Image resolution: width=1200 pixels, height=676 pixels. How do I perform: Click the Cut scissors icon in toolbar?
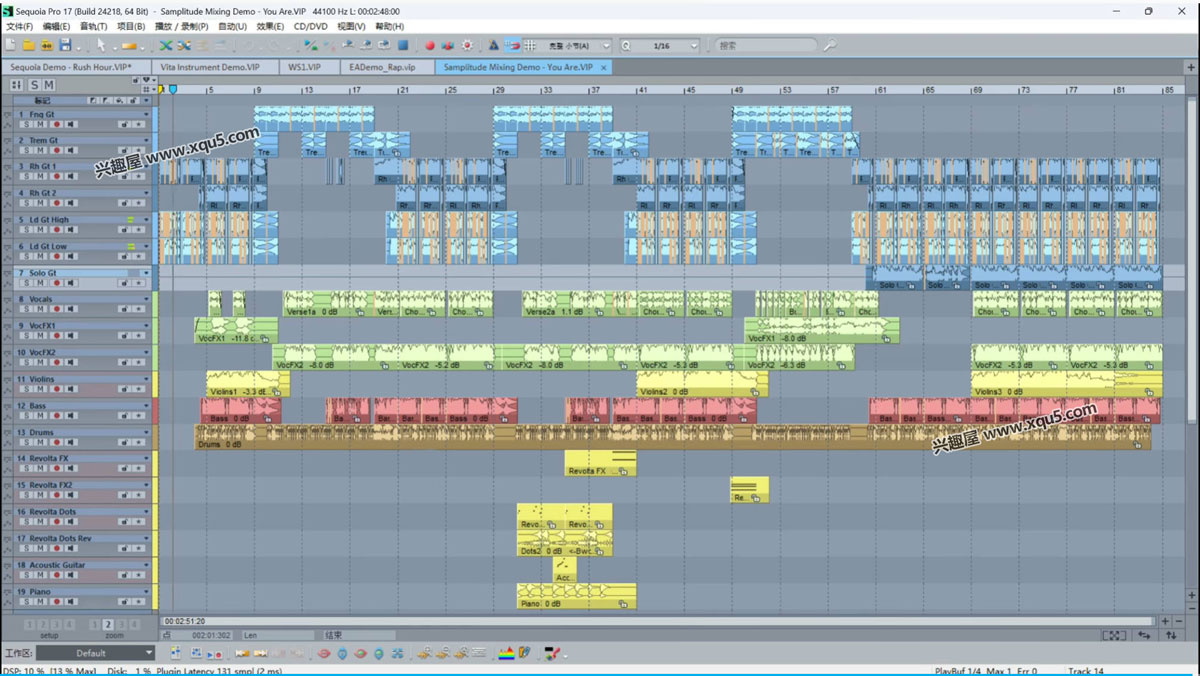pos(166,45)
